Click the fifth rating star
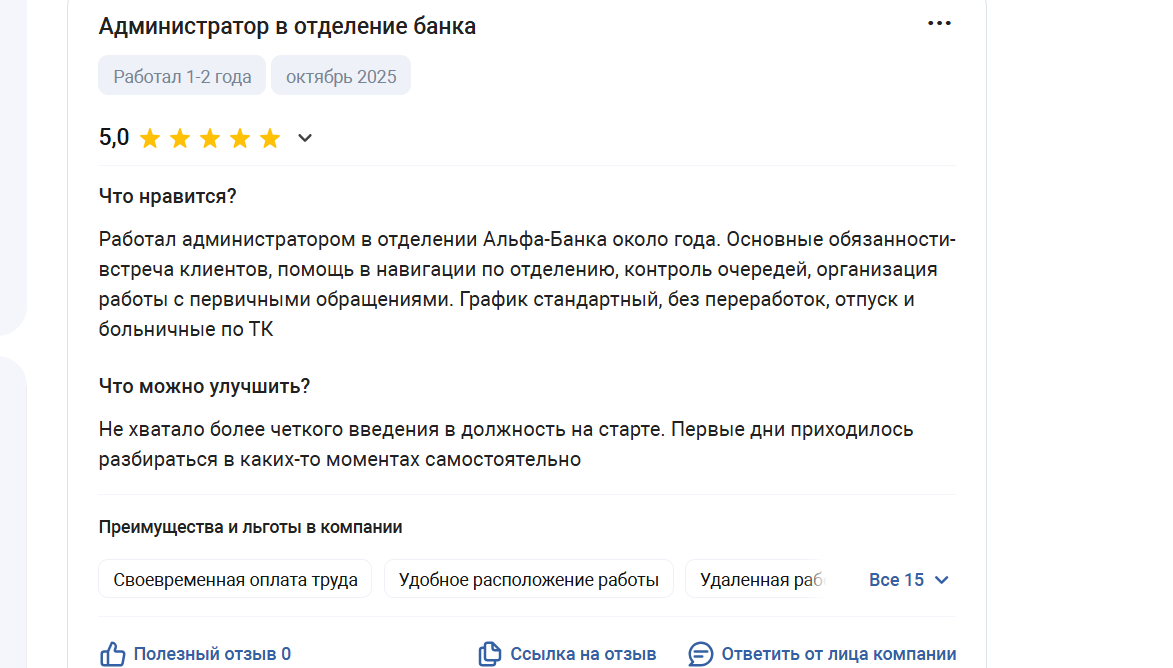1173x668 pixels. pos(270,138)
